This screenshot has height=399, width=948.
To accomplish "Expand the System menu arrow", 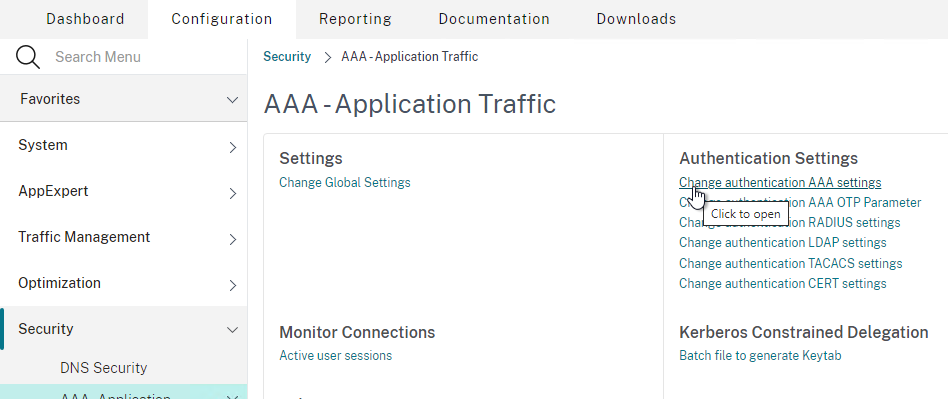I will (x=233, y=147).
